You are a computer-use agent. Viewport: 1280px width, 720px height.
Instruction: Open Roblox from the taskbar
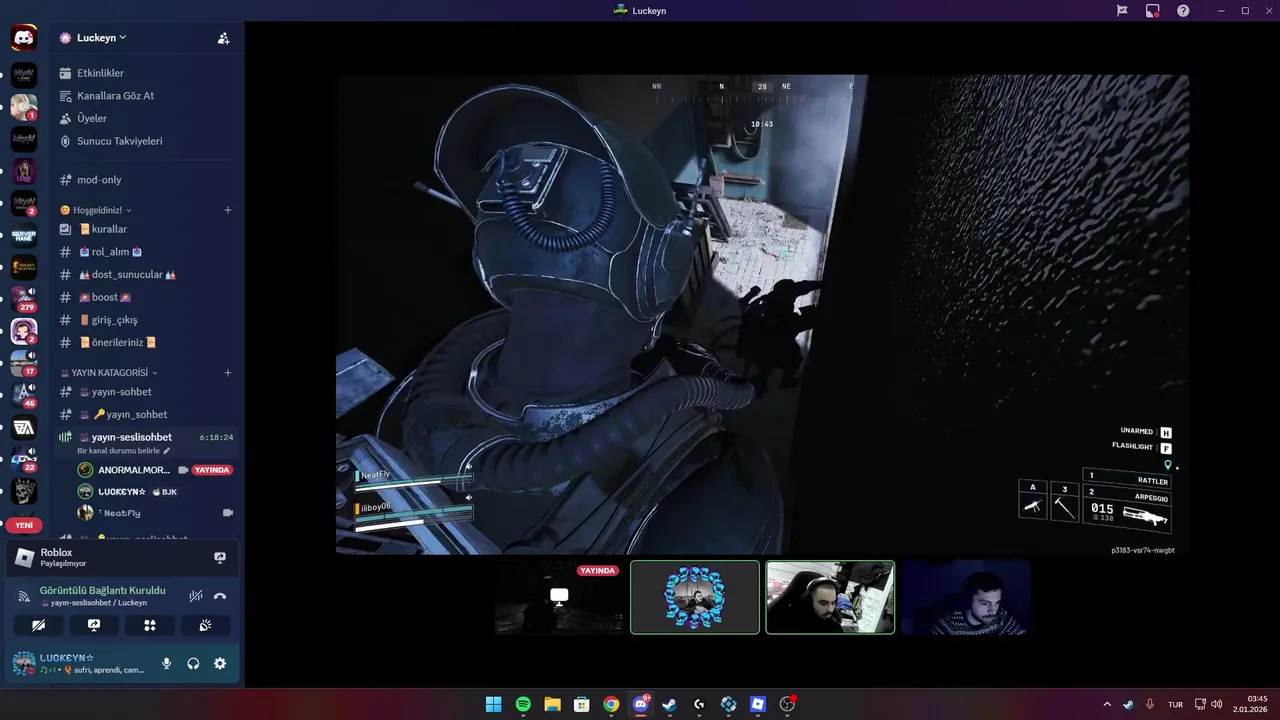pos(757,704)
